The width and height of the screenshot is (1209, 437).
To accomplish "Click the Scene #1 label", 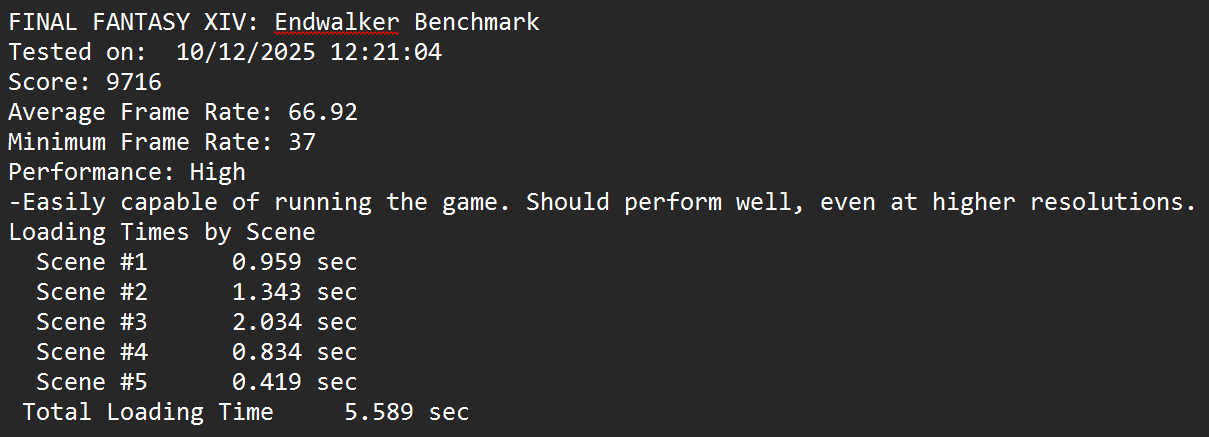I will pyautogui.click(x=91, y=262).
